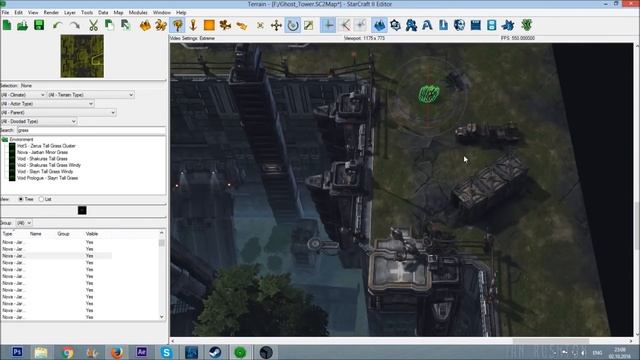Click the doodad list vertical scrollbar

pos(162,275)
